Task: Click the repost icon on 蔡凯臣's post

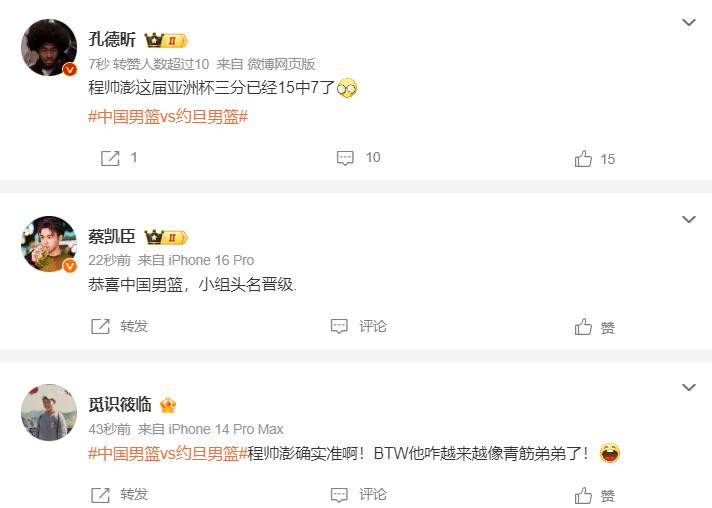Action: 100,326
